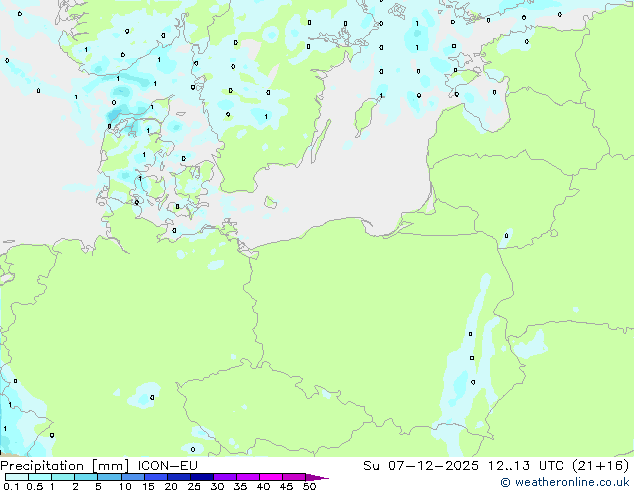This screenshot has width=634, height=490.
Task: Click the legend value '0.1'
Action: pos(11,486)
